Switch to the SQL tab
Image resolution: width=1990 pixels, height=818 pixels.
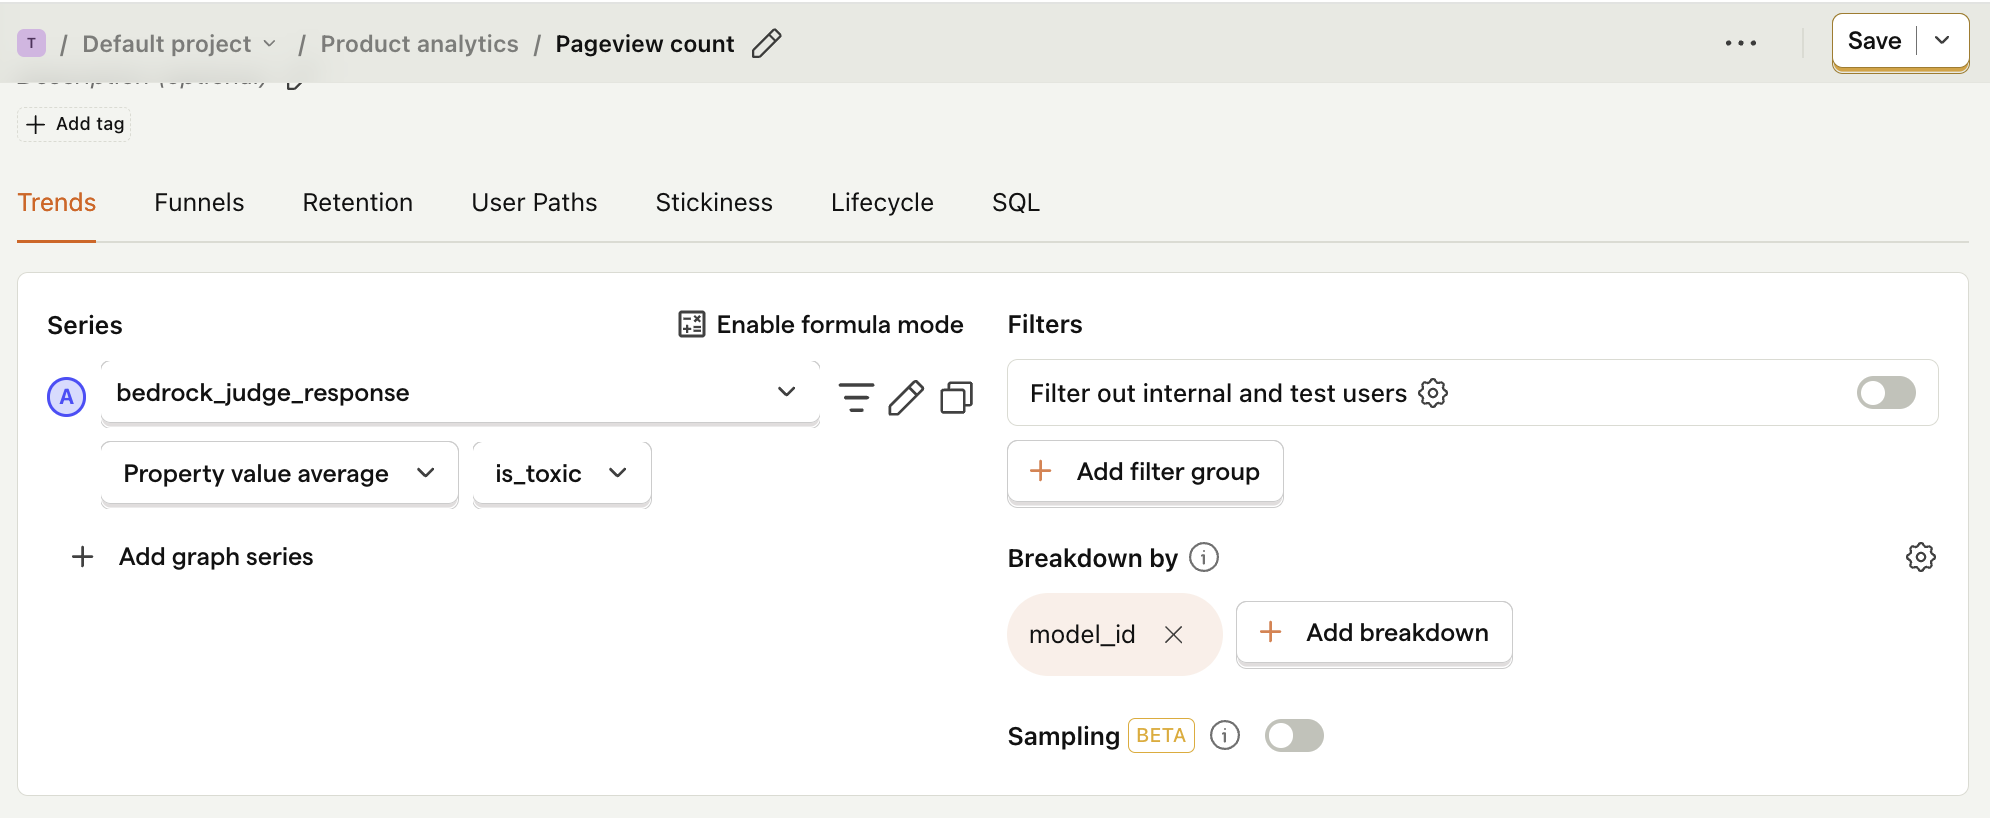[1016, 203]
